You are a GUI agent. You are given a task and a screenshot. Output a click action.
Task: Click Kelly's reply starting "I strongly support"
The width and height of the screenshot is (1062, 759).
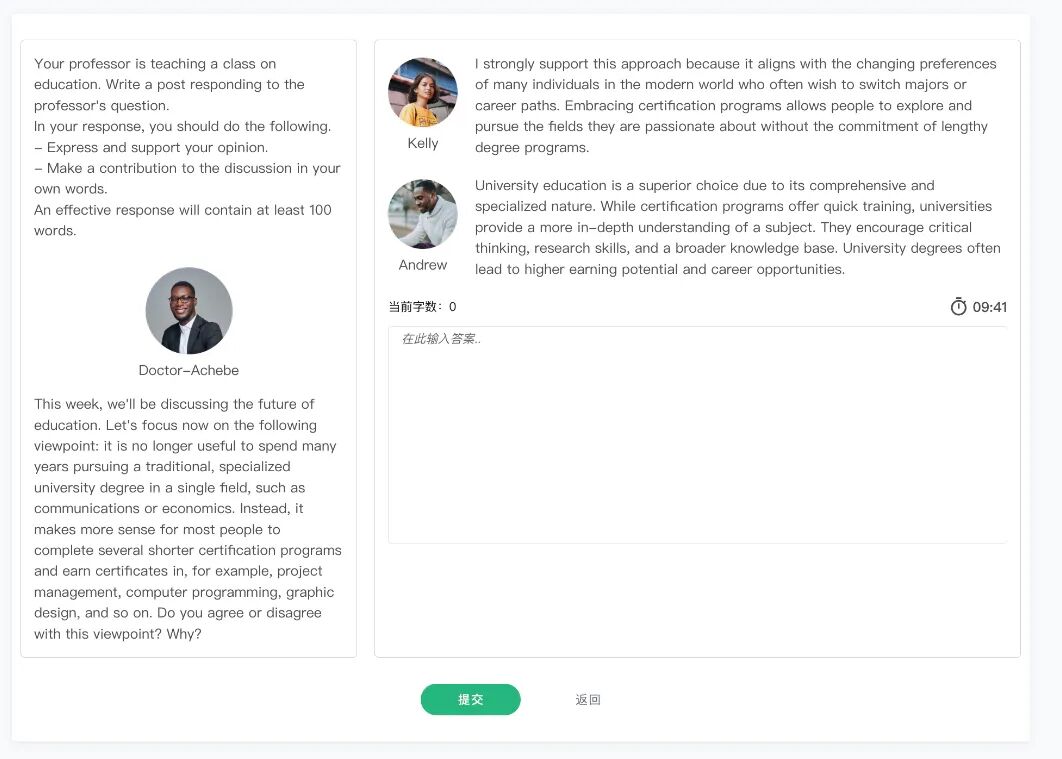[735, 106]
